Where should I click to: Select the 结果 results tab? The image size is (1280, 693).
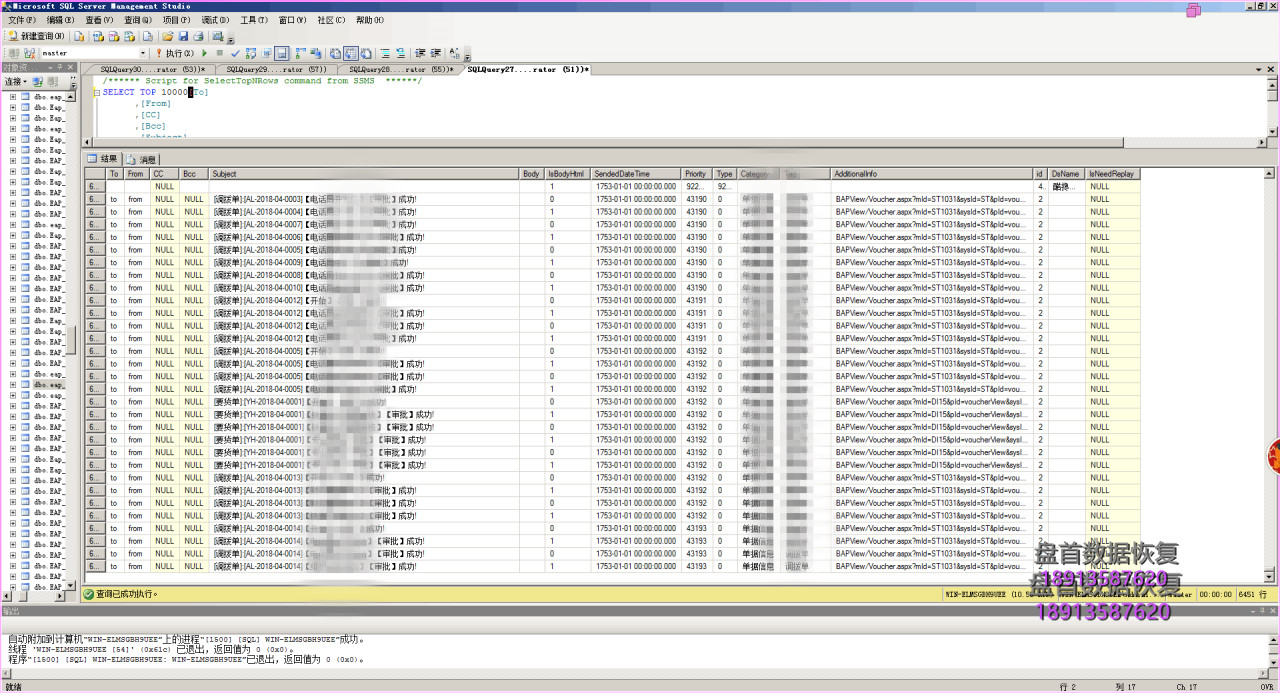click(x=102, y=159)
